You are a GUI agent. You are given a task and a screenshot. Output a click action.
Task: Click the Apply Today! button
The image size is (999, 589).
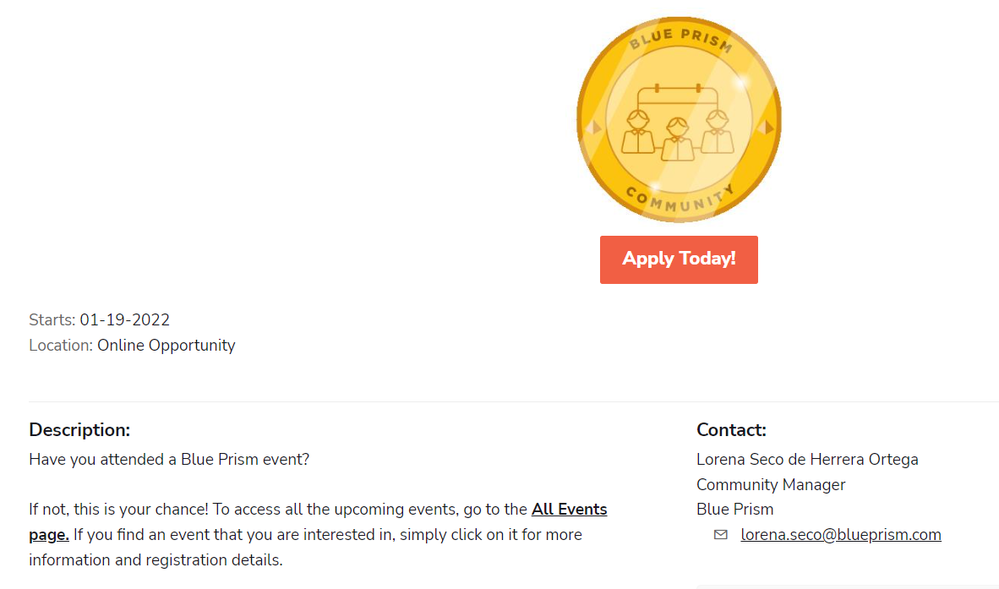(678, 259)
